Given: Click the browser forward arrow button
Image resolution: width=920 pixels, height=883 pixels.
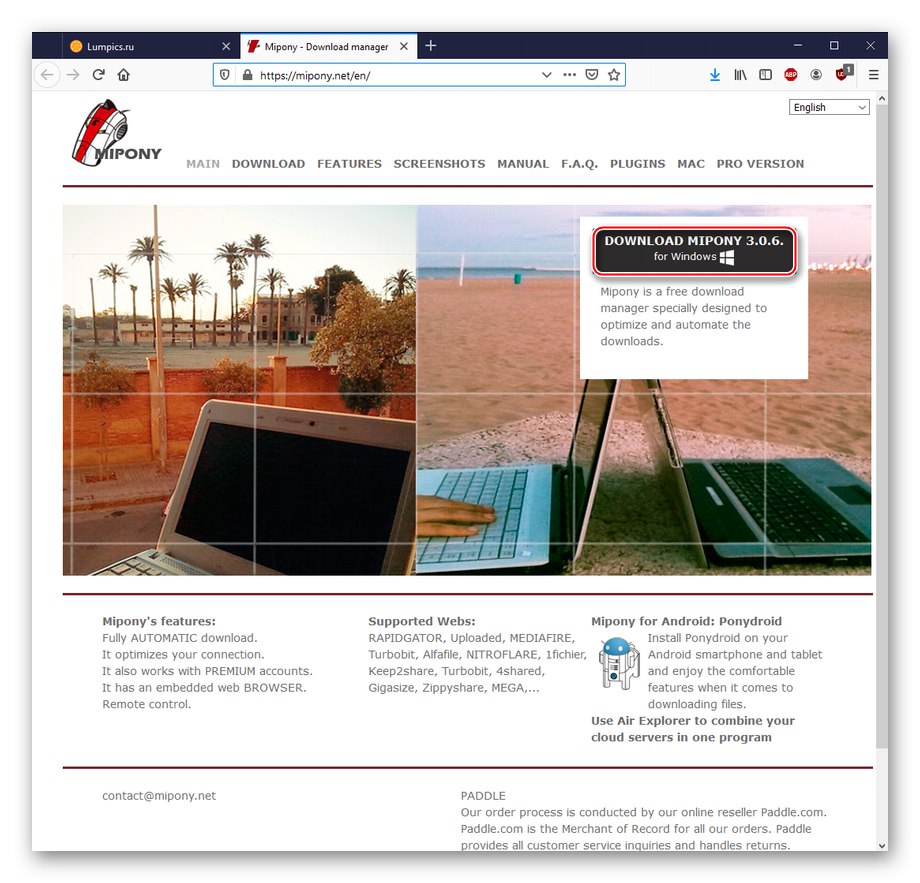Looking at the screenshot, I should (73, 75).
